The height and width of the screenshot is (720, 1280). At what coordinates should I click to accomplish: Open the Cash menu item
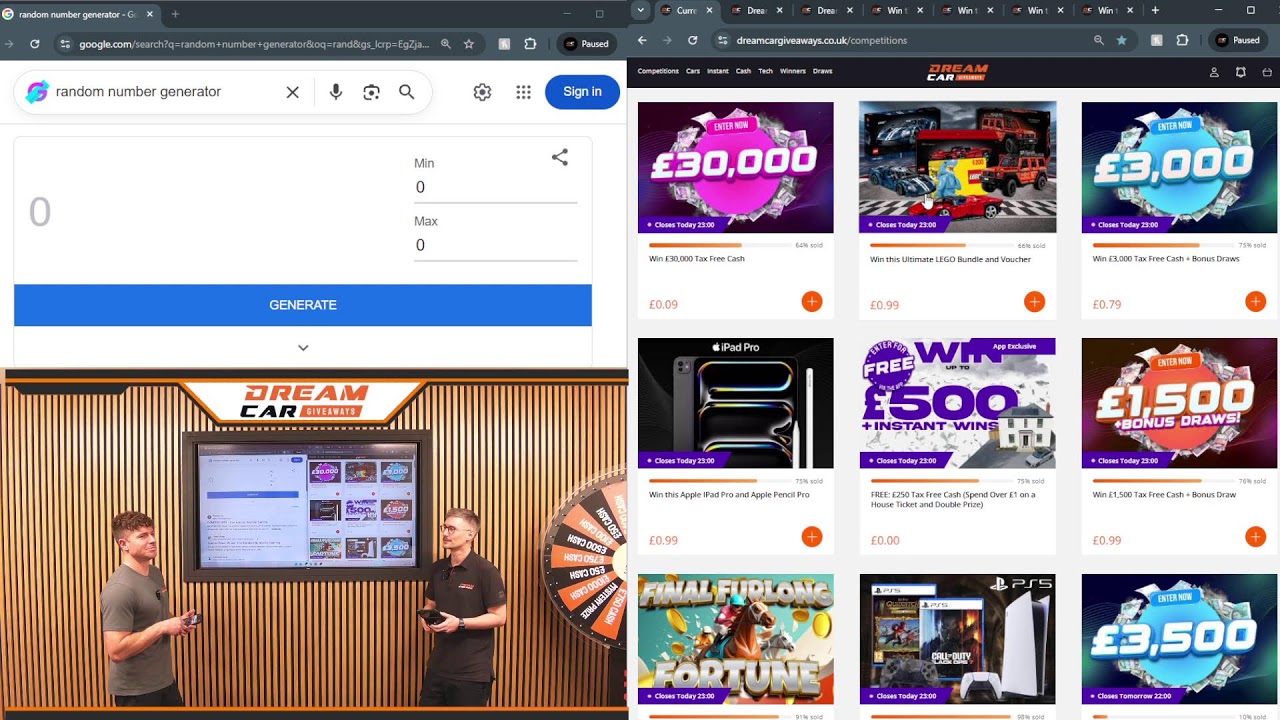coord(743,72)
